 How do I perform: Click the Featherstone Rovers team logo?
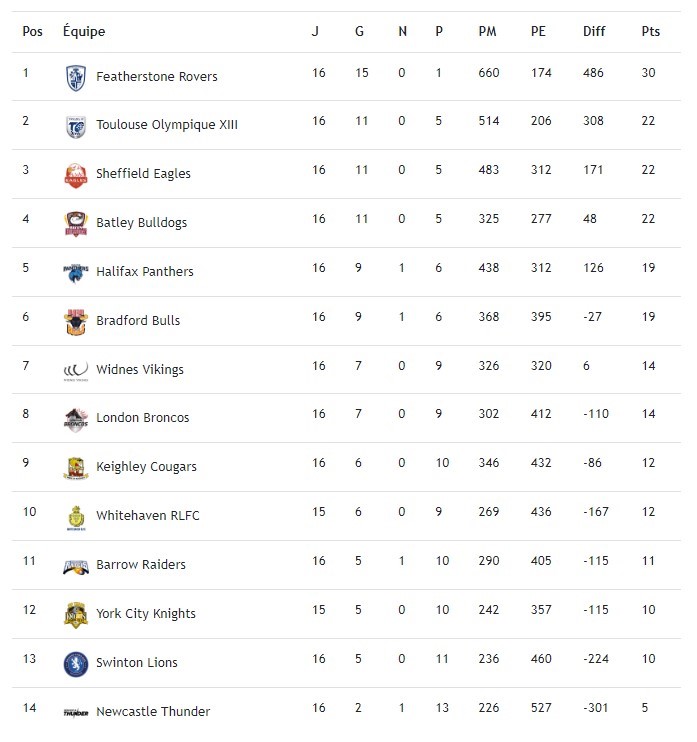coord(75,77)
